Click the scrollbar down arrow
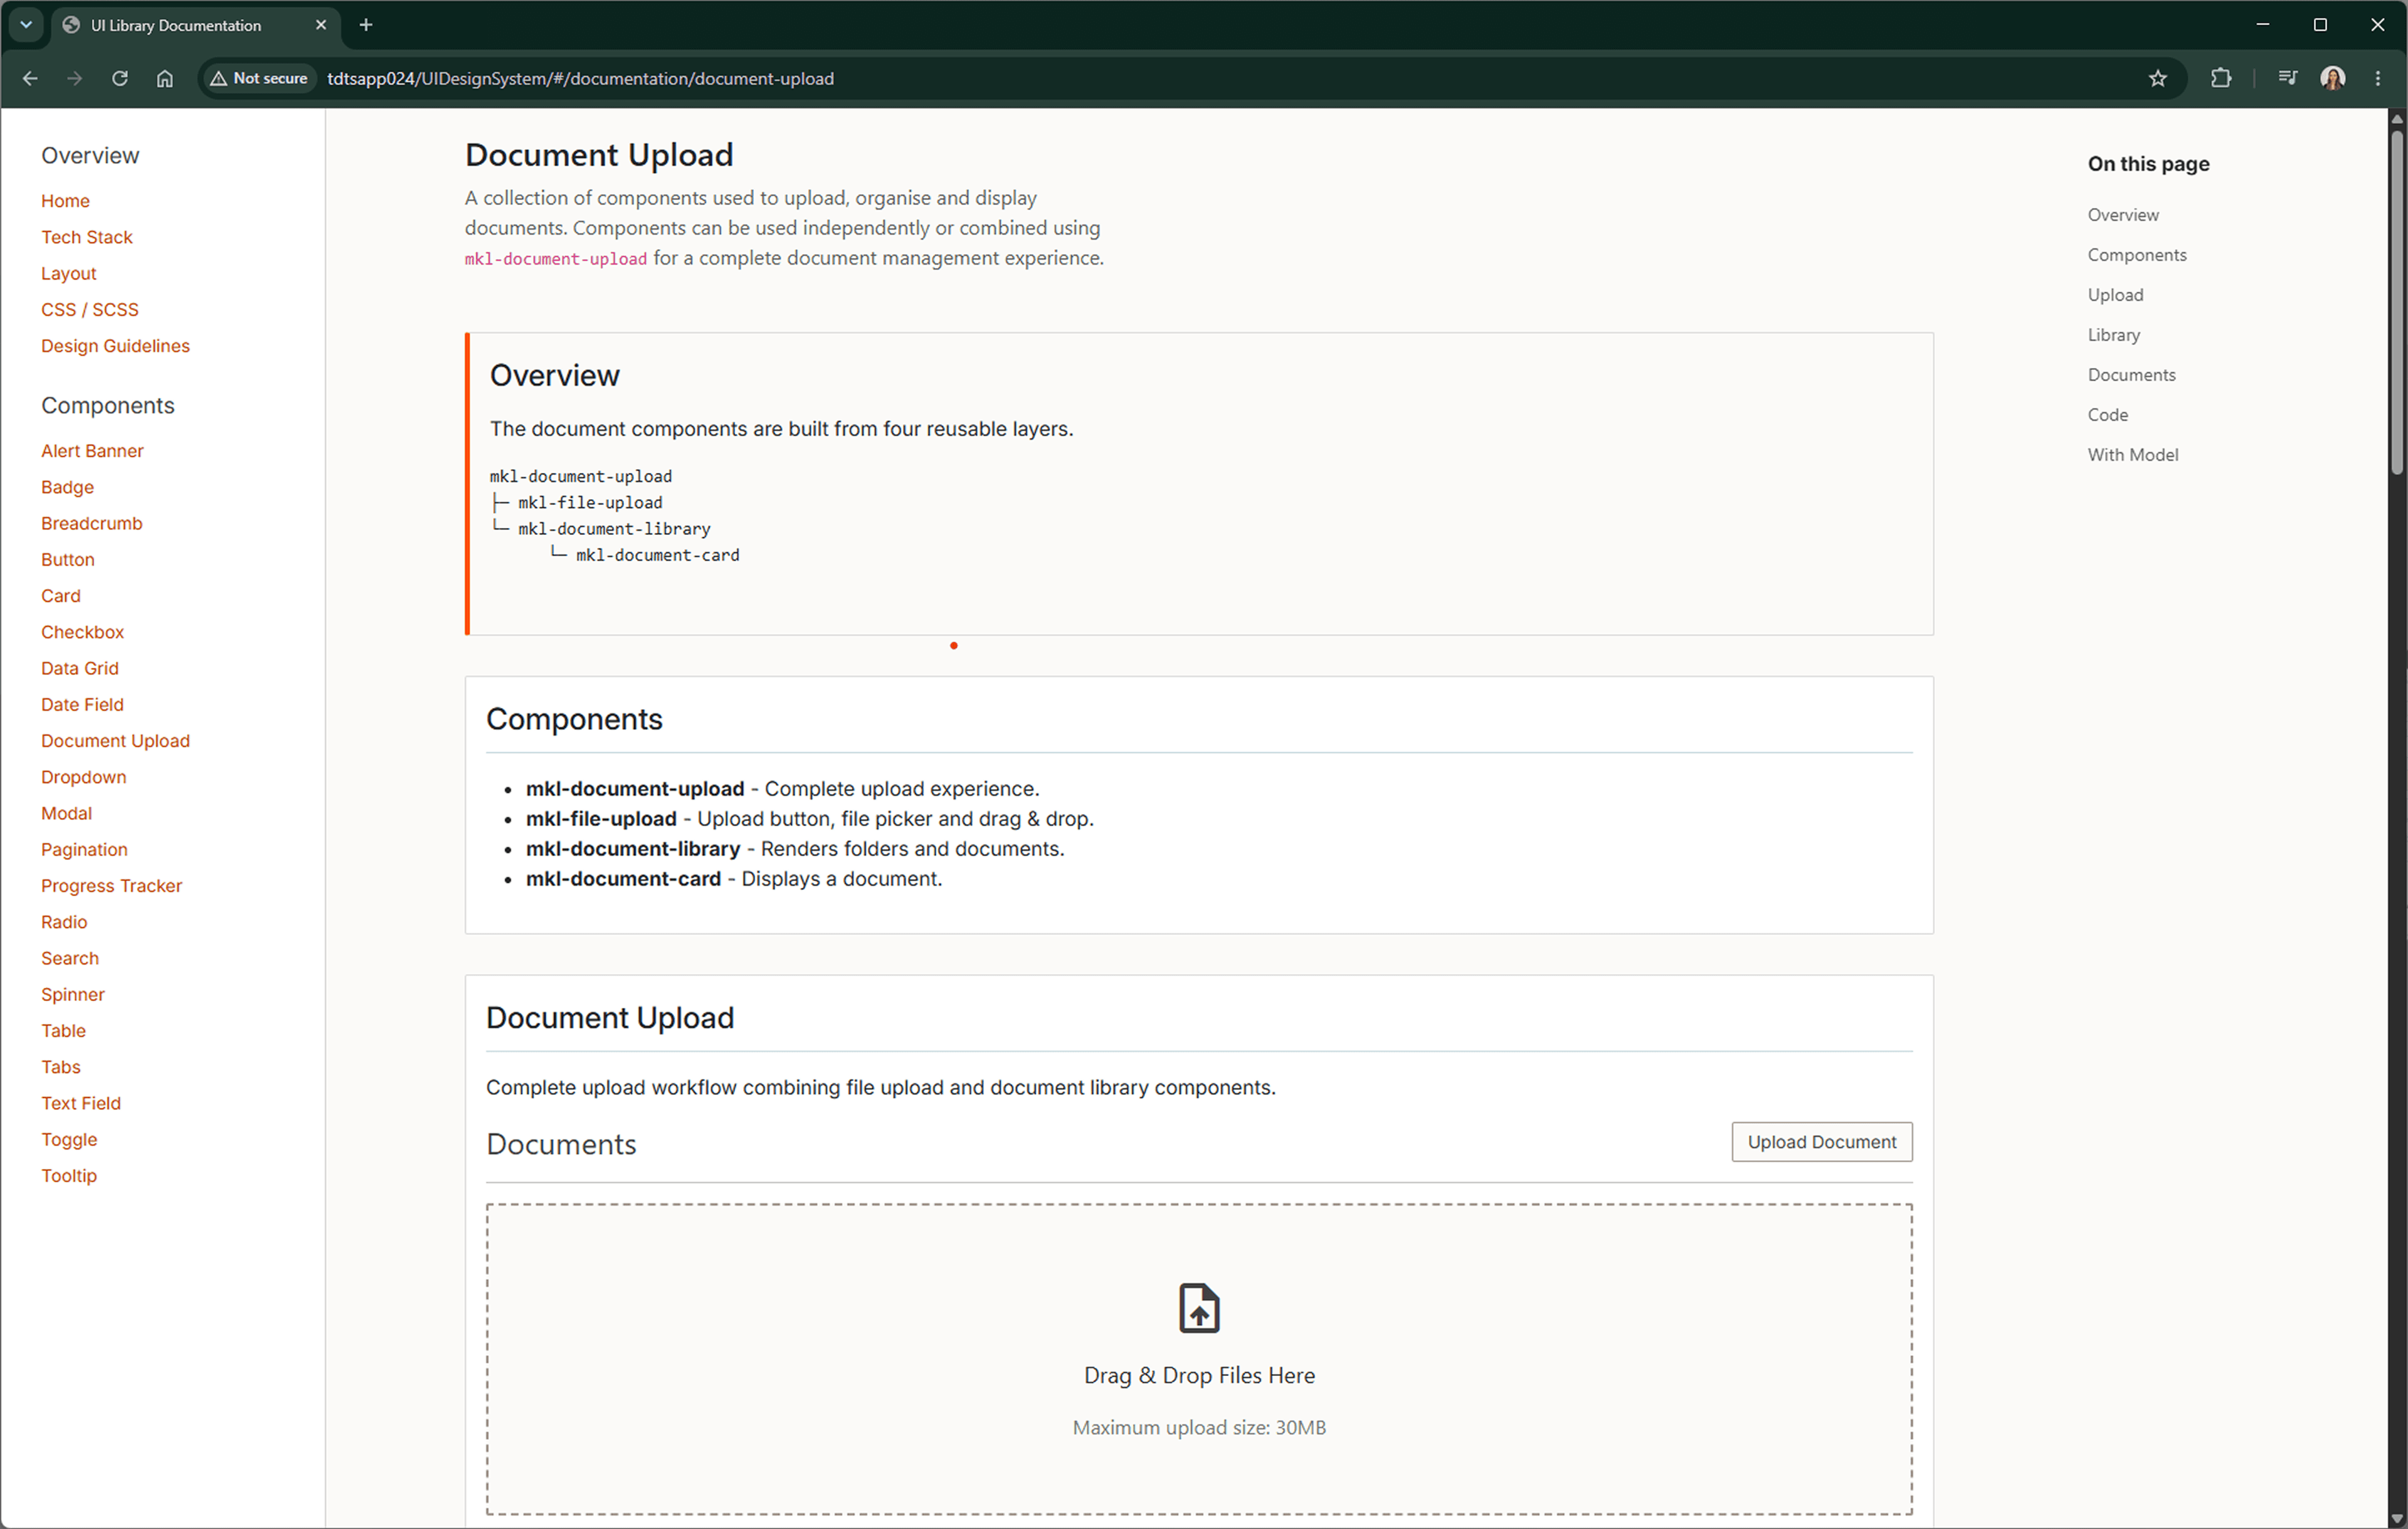This screenshot has width=2408, height=1529. 2397,1519
